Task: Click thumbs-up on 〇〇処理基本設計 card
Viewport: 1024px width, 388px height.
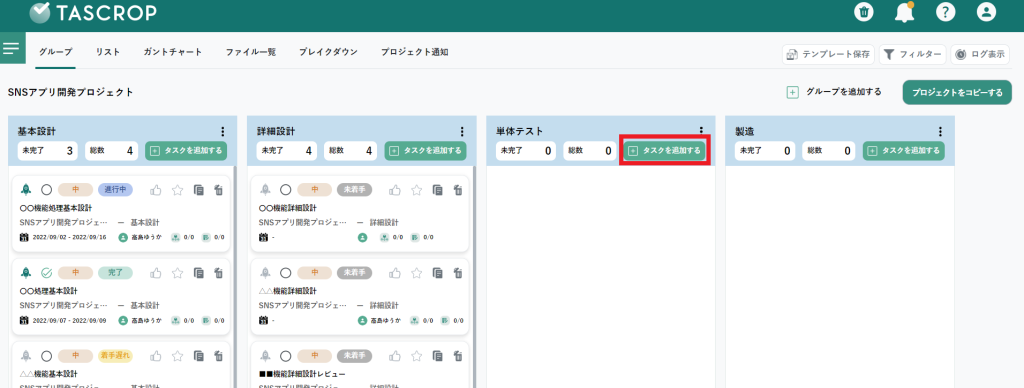Action: point(156,273)
